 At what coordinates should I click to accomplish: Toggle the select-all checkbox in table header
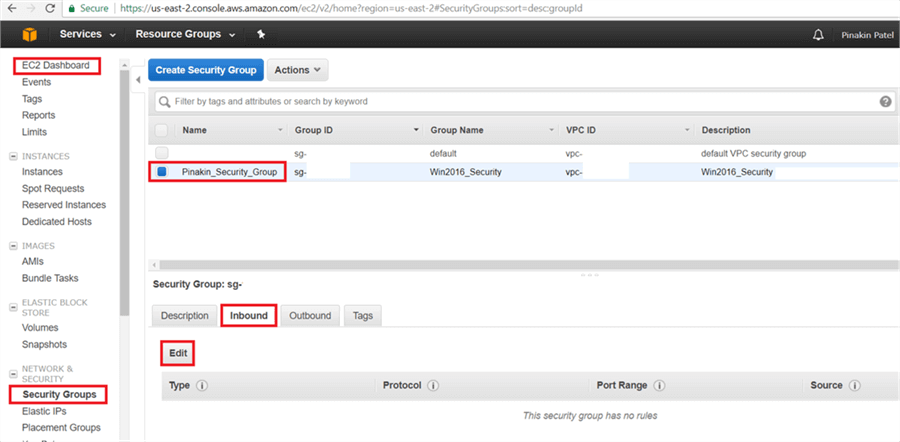[162, 130]
